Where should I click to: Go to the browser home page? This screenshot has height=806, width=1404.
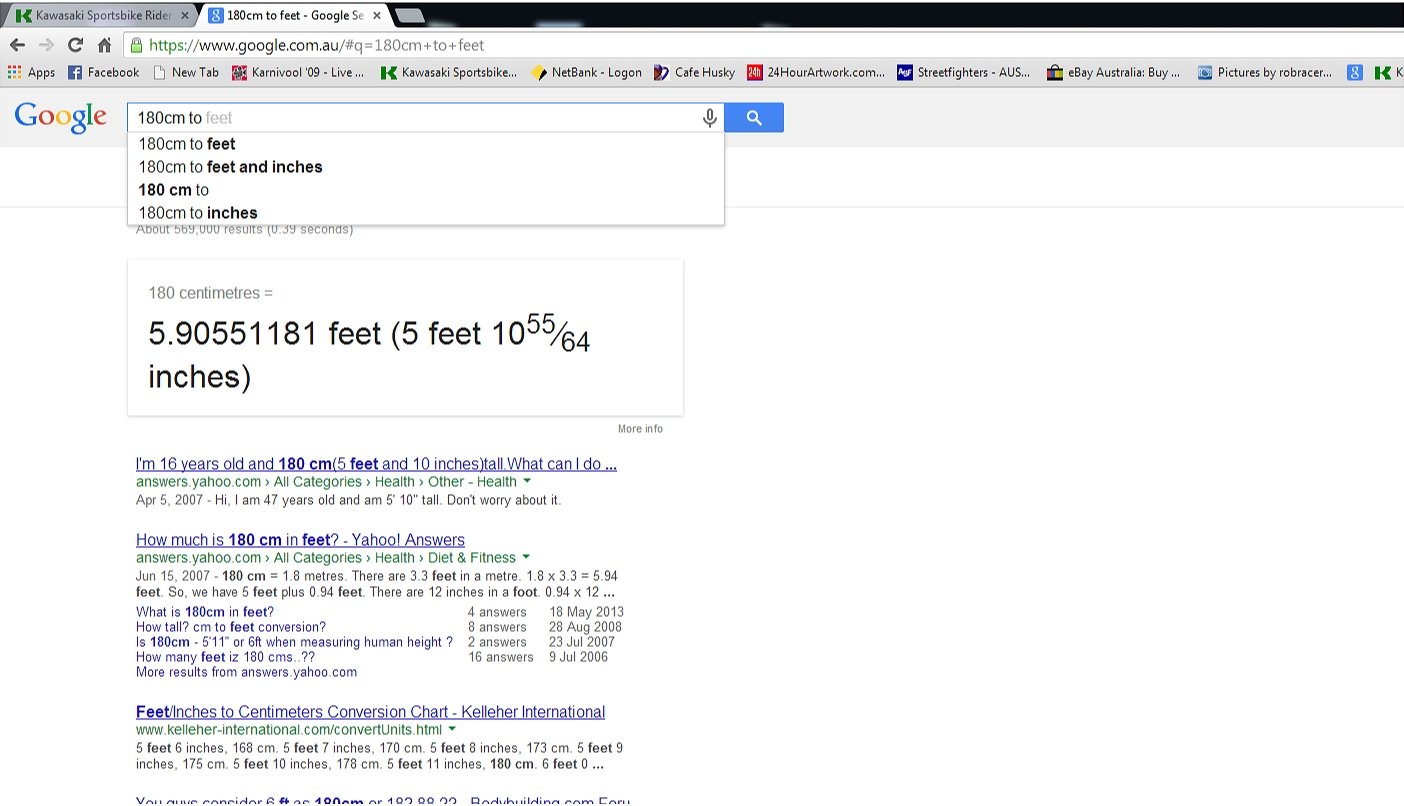[x=104, y=45]
